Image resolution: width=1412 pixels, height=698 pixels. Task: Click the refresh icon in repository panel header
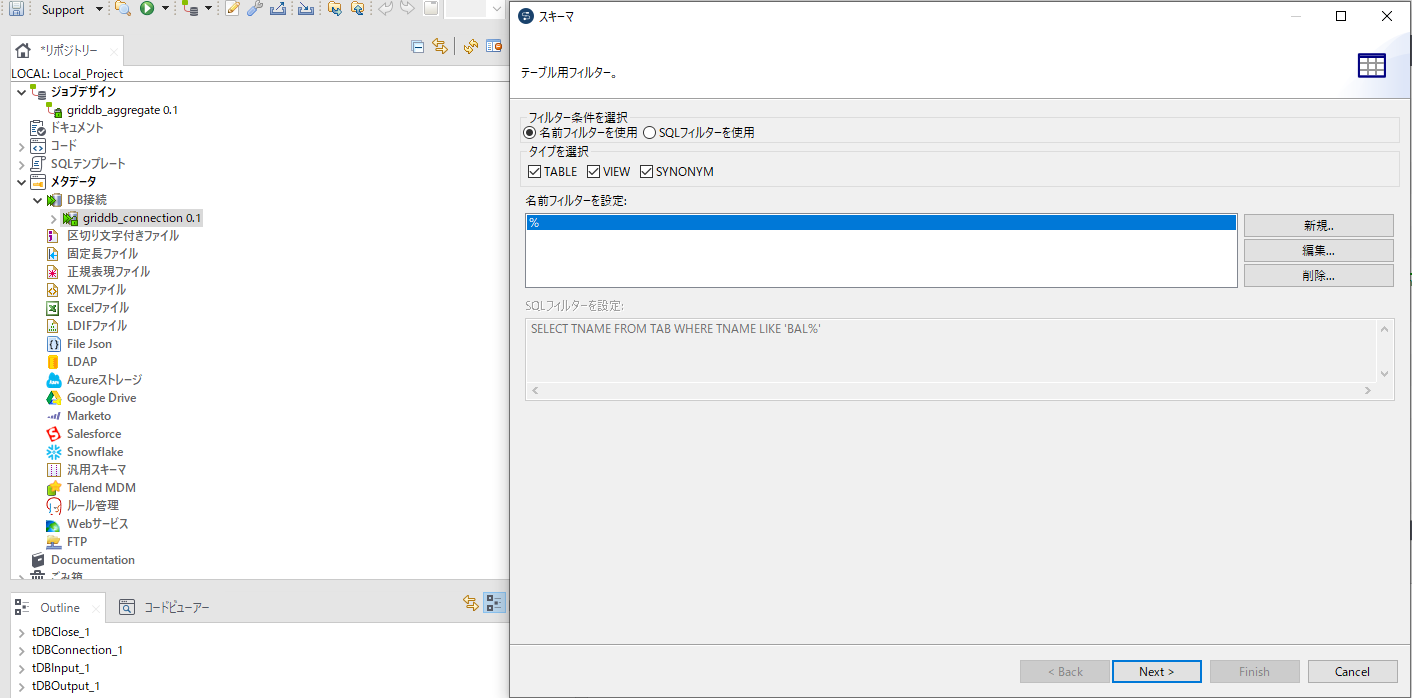click(470, 46)
